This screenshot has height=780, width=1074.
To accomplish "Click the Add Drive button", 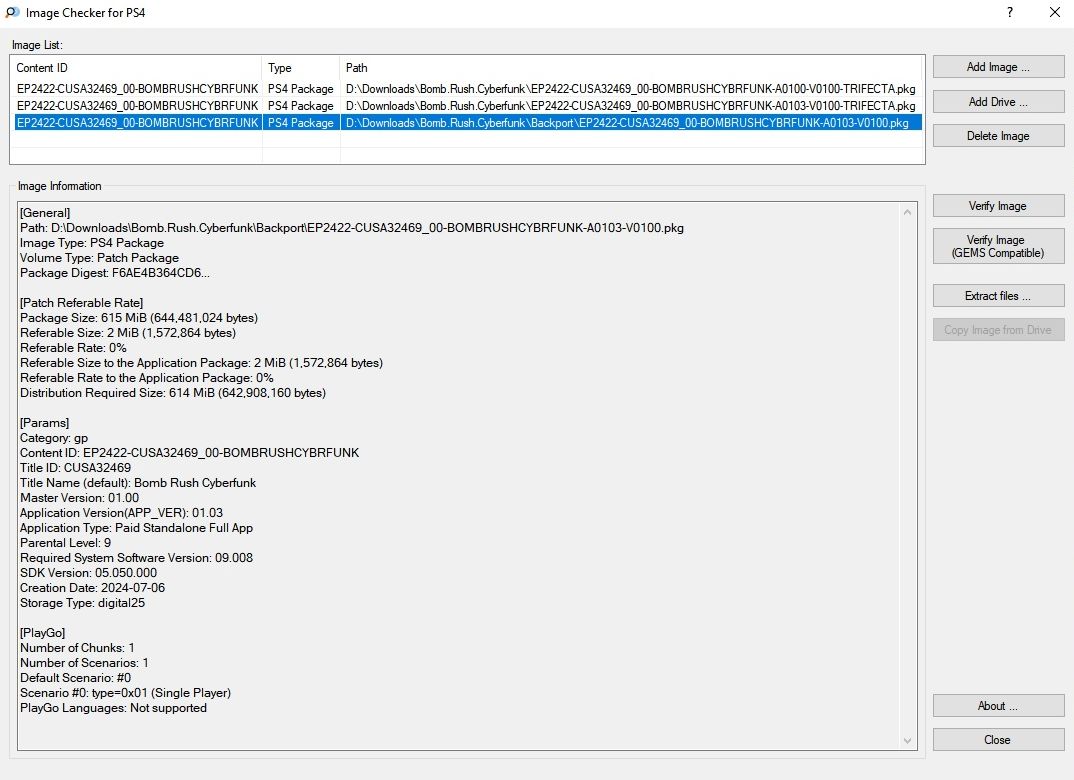I will click(x=998, y=101).
